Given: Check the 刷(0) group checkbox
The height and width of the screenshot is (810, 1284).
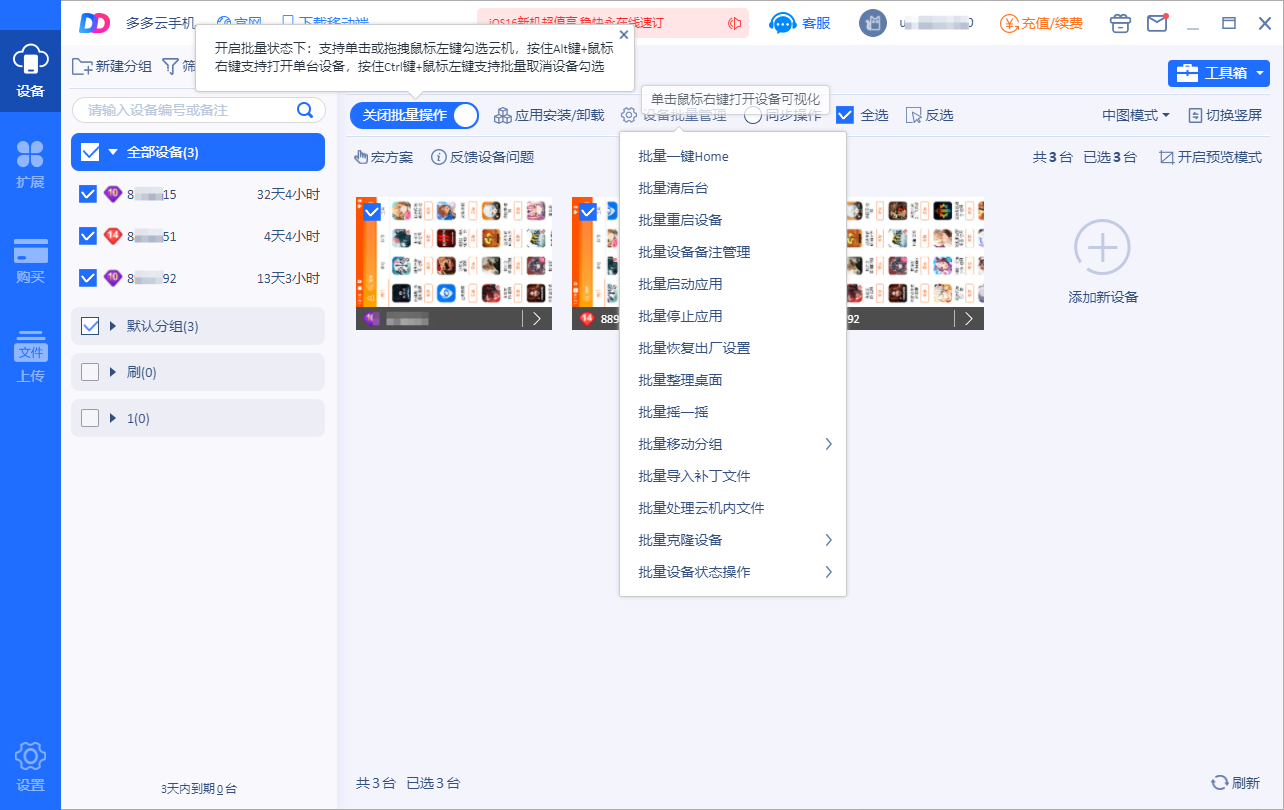Looking at the screenshot, I should [x=90, y=372].
